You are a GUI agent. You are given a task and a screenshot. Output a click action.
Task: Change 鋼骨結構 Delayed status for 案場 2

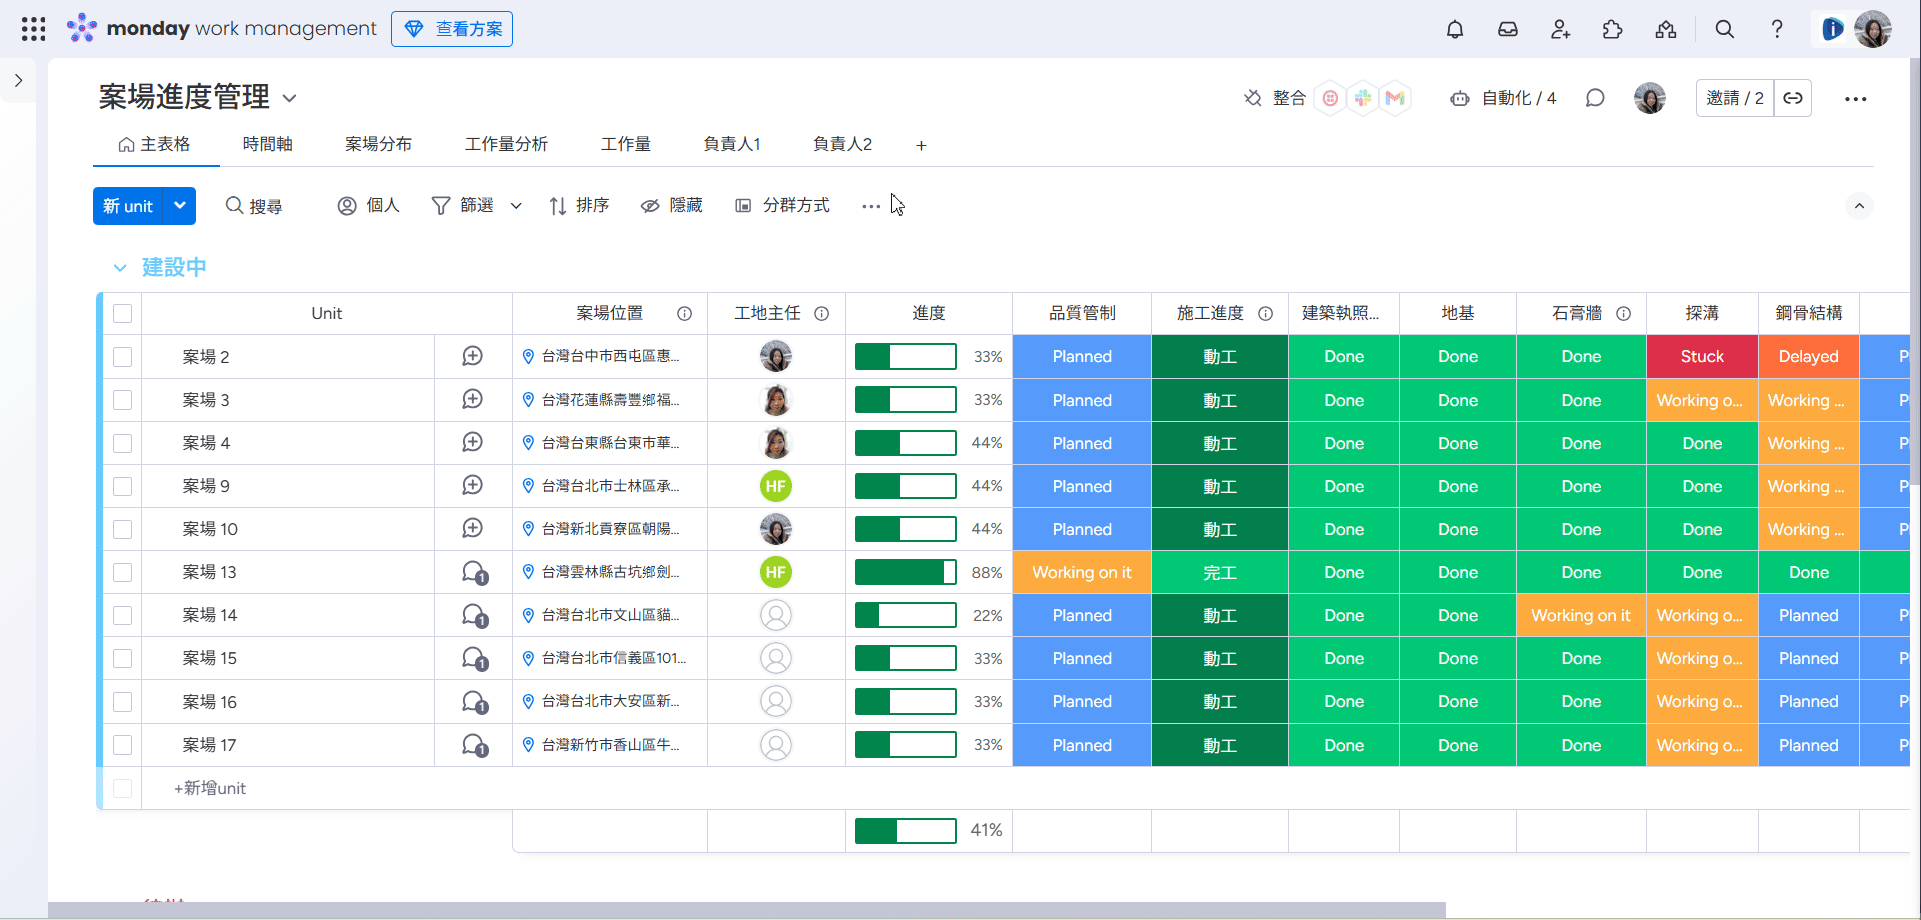pos(1808,357)
